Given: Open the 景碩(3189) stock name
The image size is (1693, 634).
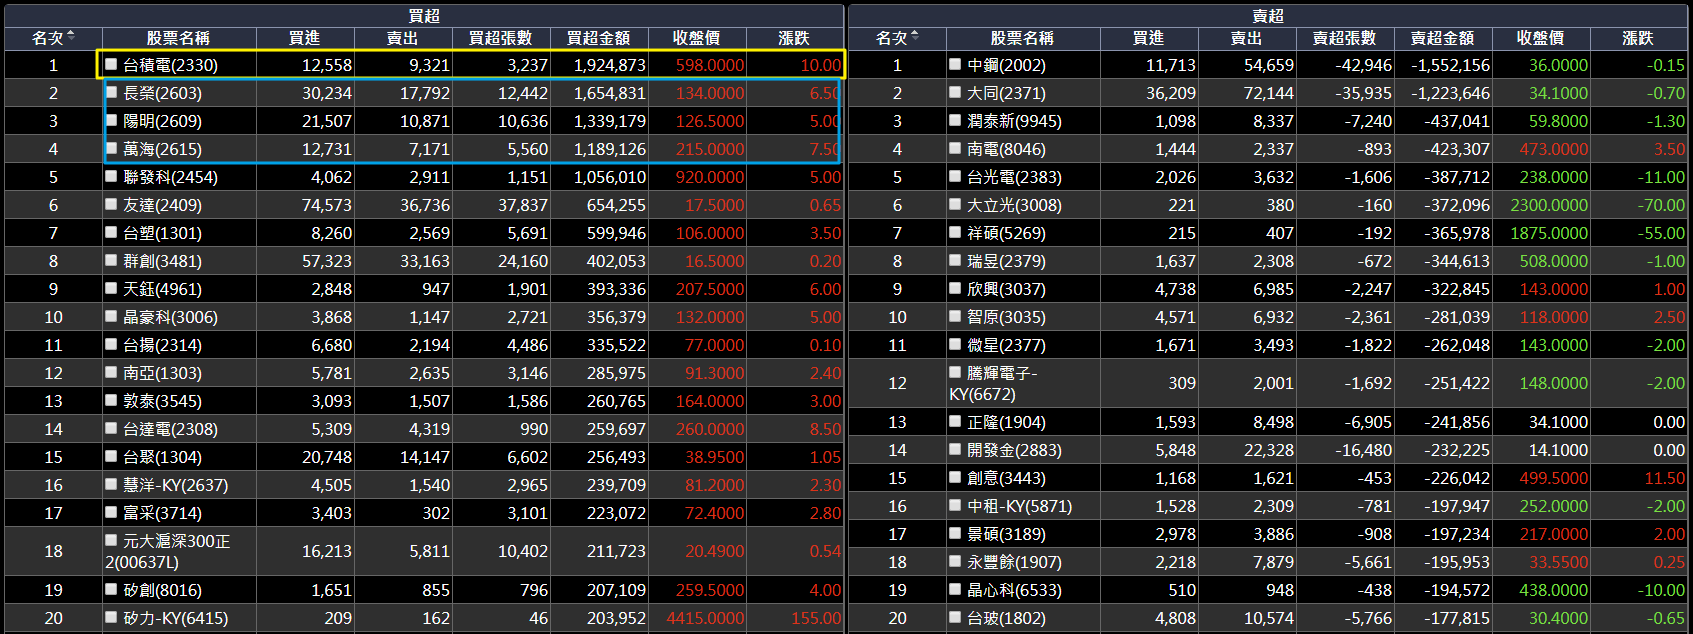Looking at the screenshot, I should tap(1006, 534).
